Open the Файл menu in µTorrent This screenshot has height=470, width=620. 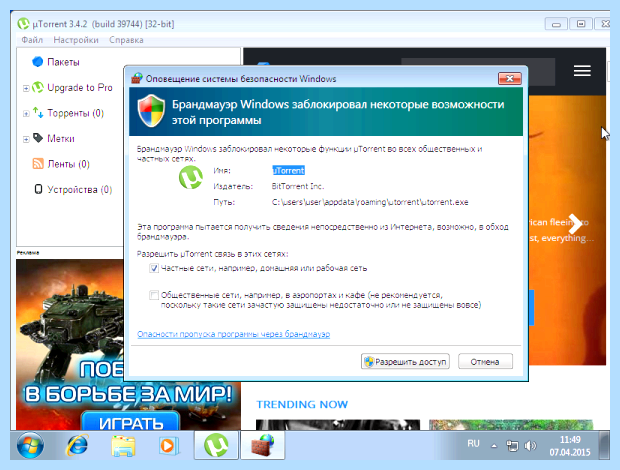click(32, 40)
